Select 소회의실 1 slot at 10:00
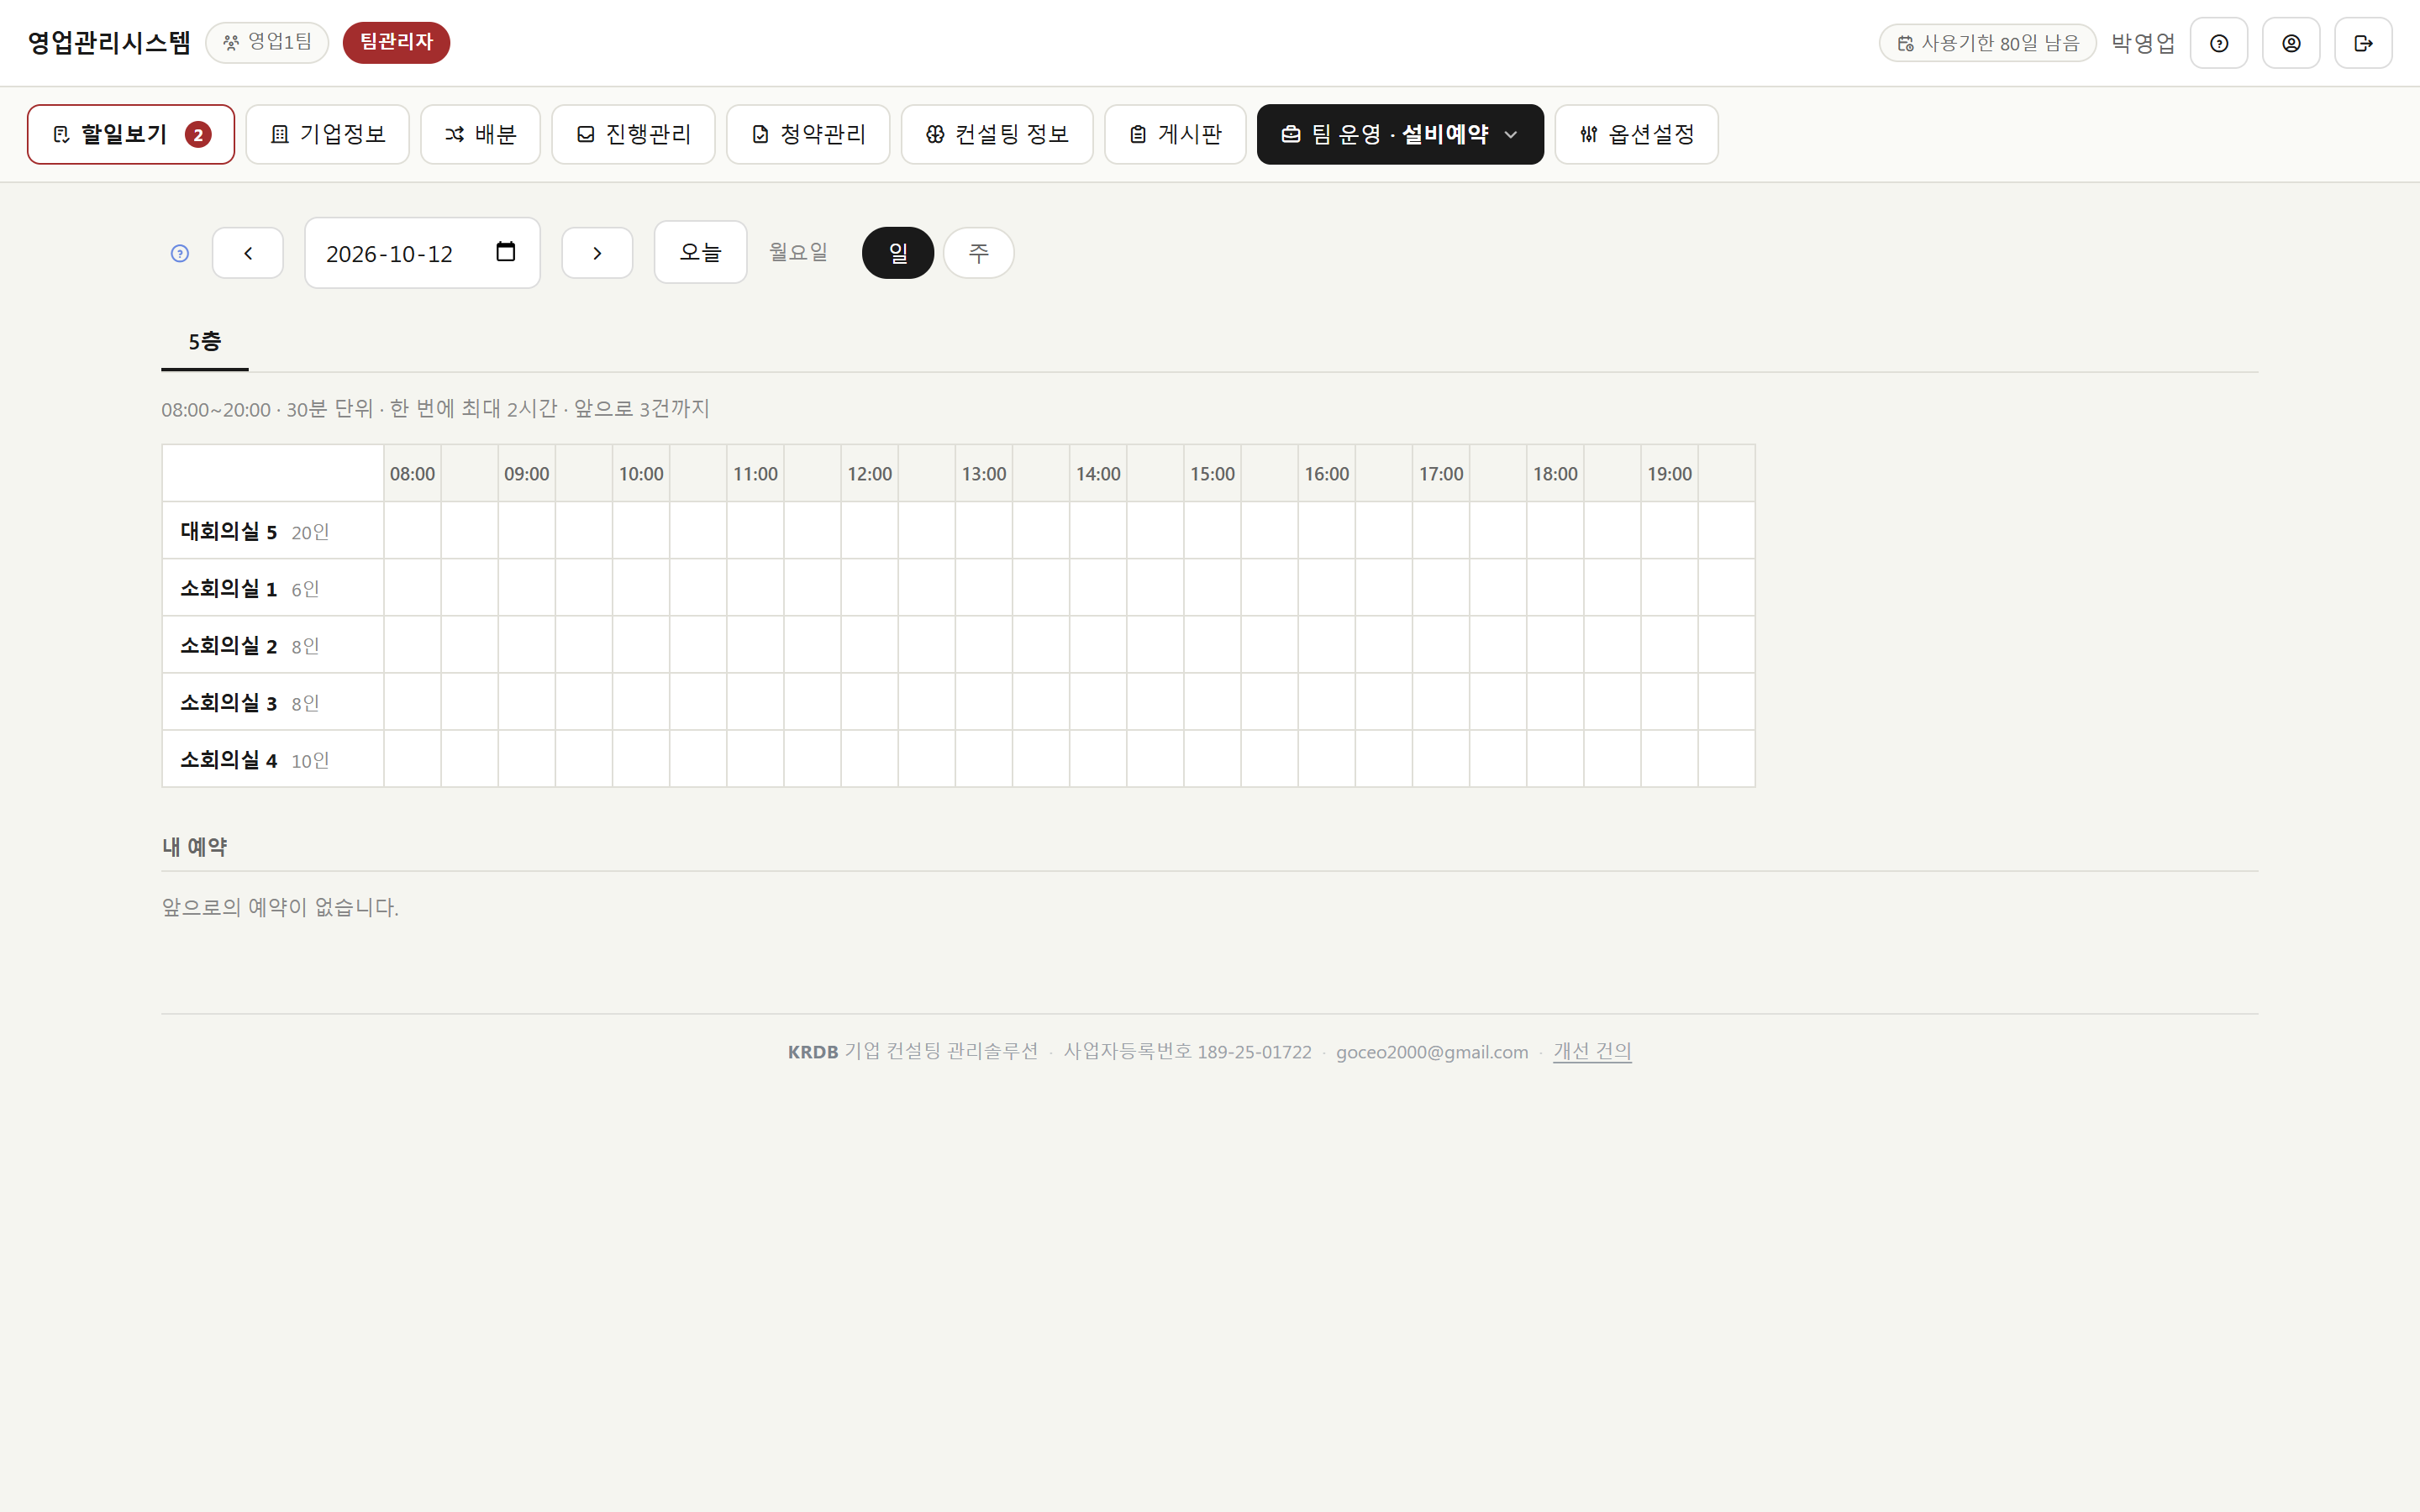 [x=641, y=587]
